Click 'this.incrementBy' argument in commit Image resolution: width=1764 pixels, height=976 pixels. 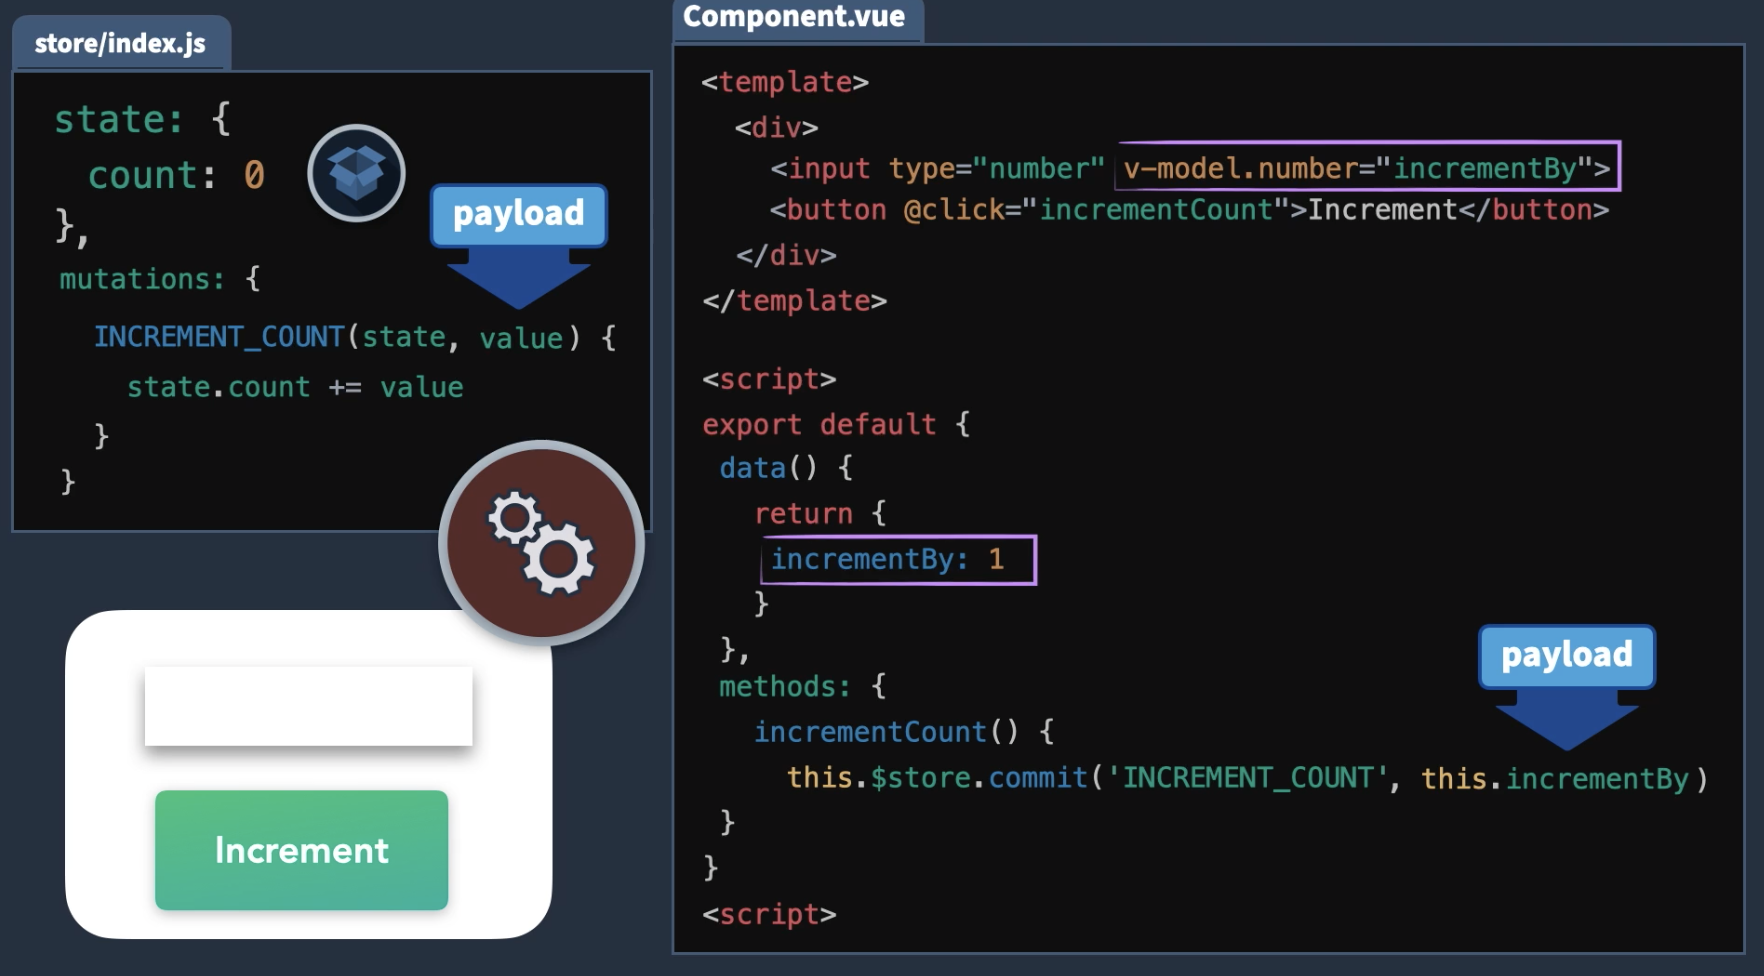coord(1555,779)
